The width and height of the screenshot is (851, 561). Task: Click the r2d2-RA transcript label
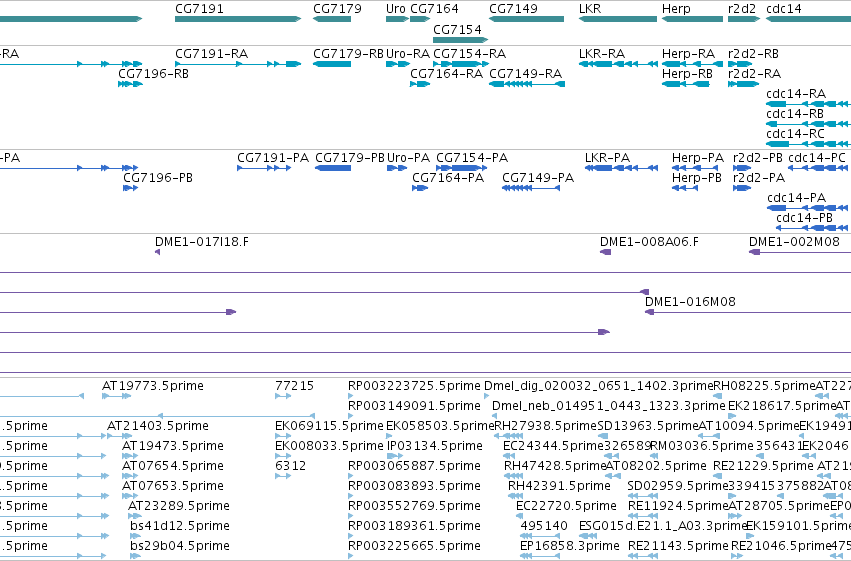point(754,74)
